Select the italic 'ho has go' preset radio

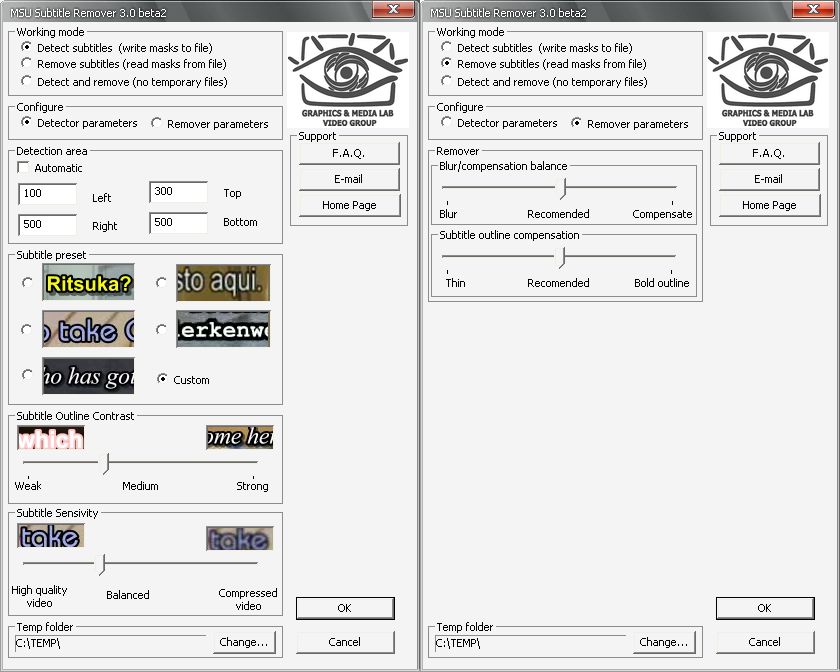tap(27, 375)
